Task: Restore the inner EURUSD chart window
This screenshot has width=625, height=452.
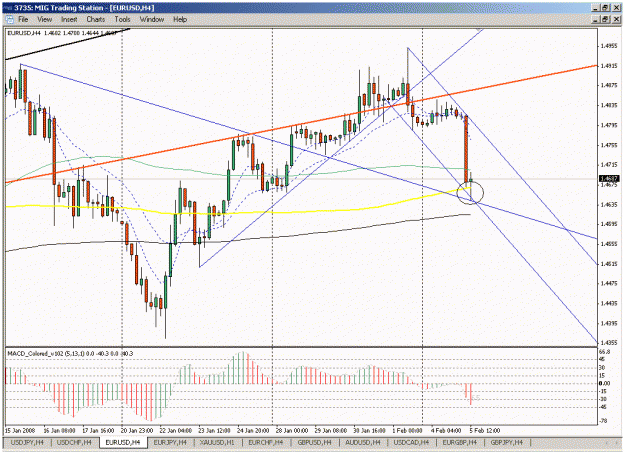Action: point(605,19)
